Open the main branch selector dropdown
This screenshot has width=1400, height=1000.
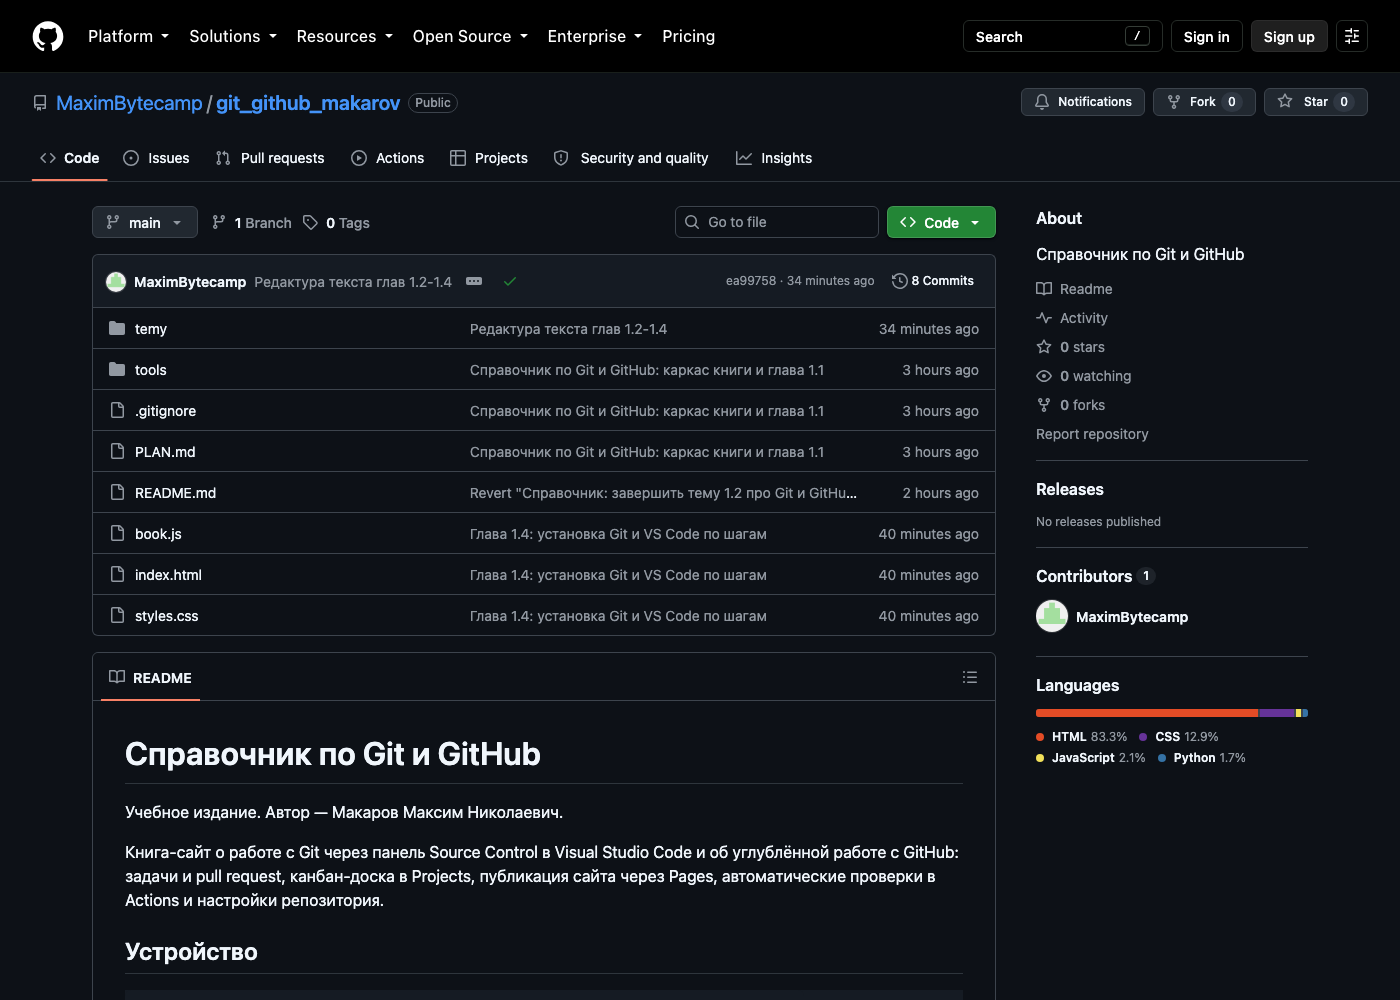(x=145, y=222)
